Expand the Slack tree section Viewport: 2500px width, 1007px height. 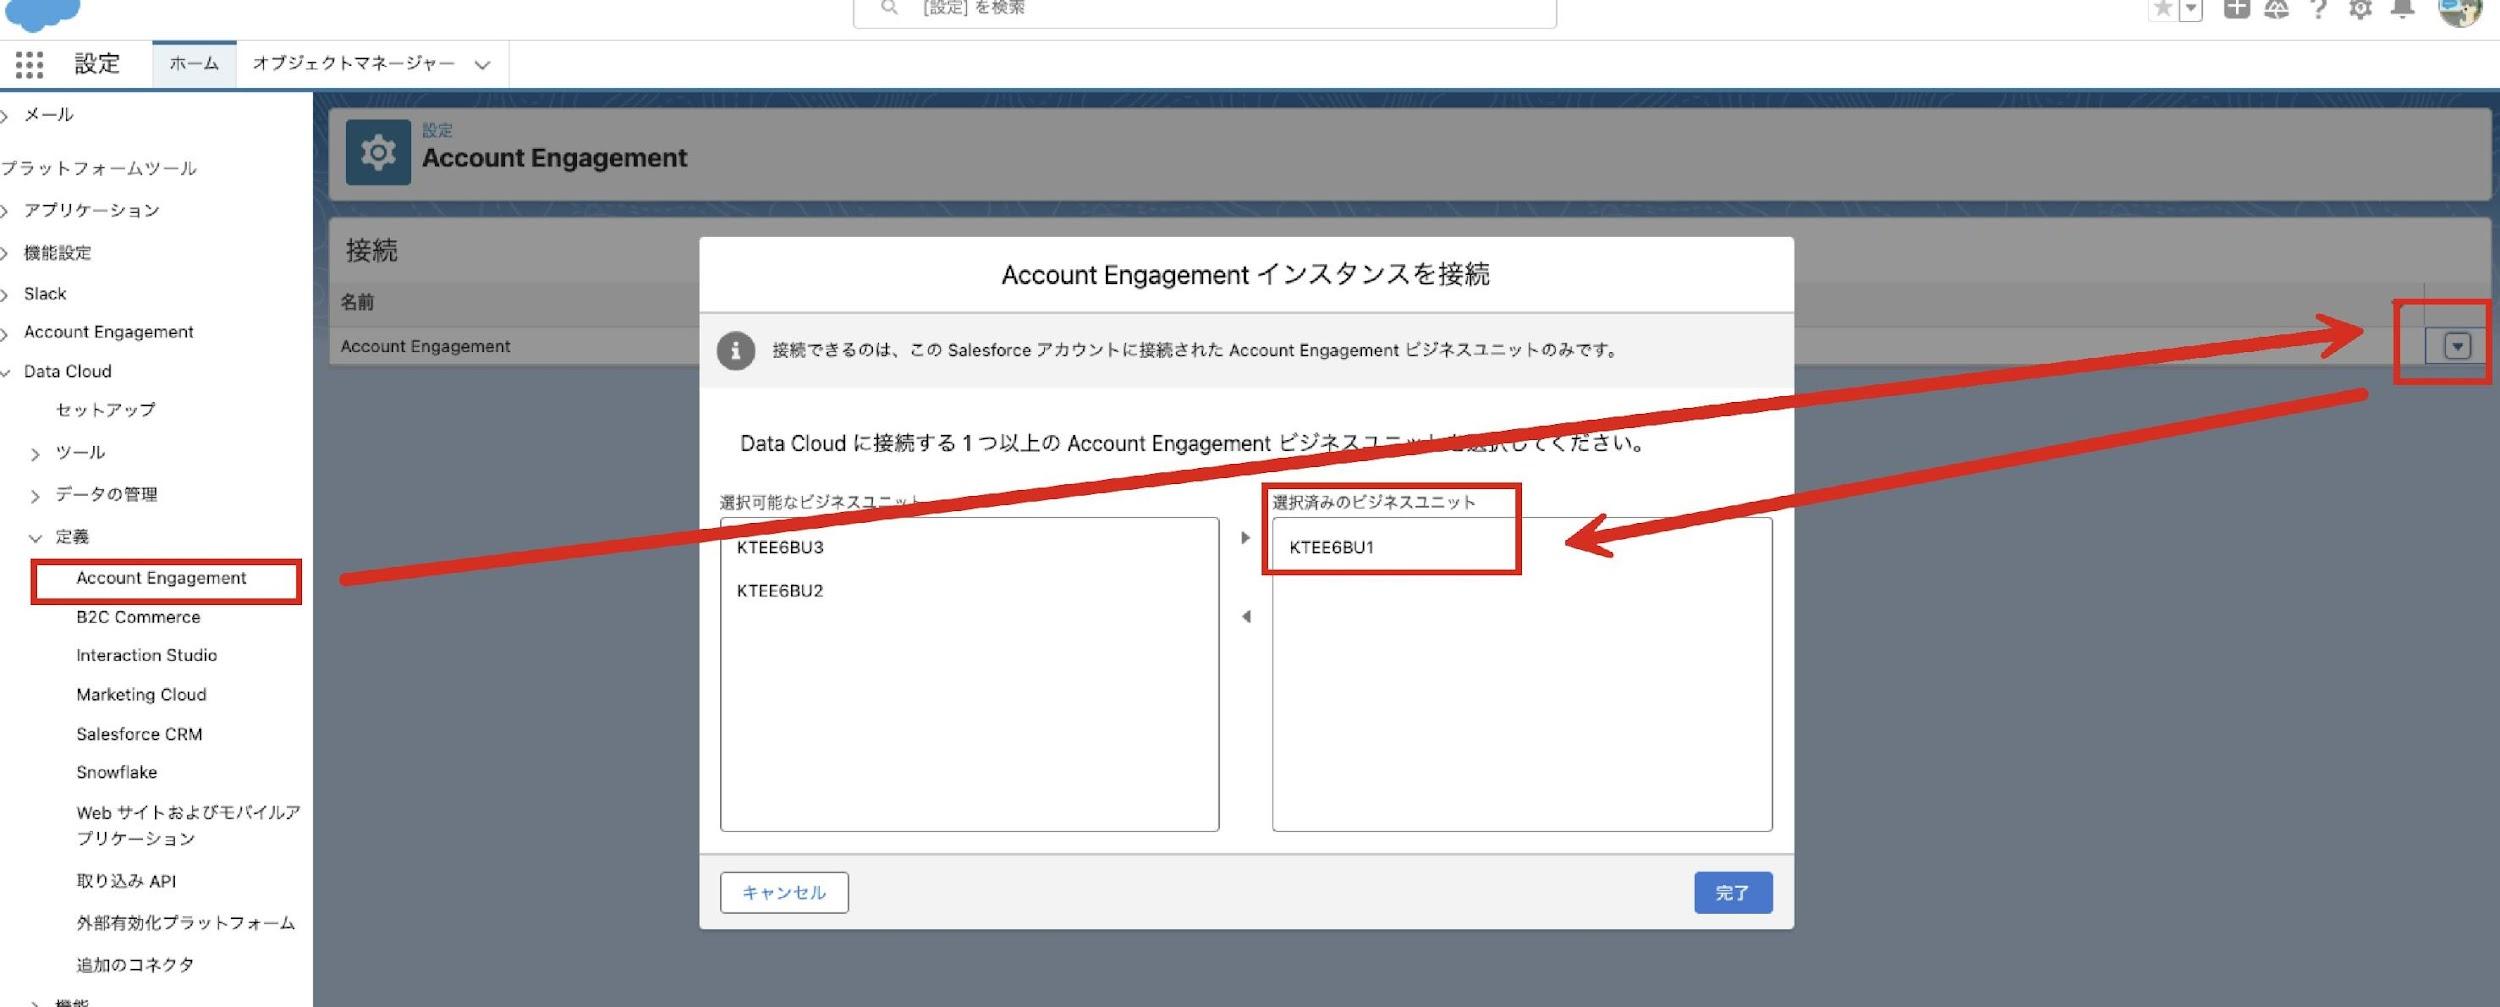click(5, 295)
